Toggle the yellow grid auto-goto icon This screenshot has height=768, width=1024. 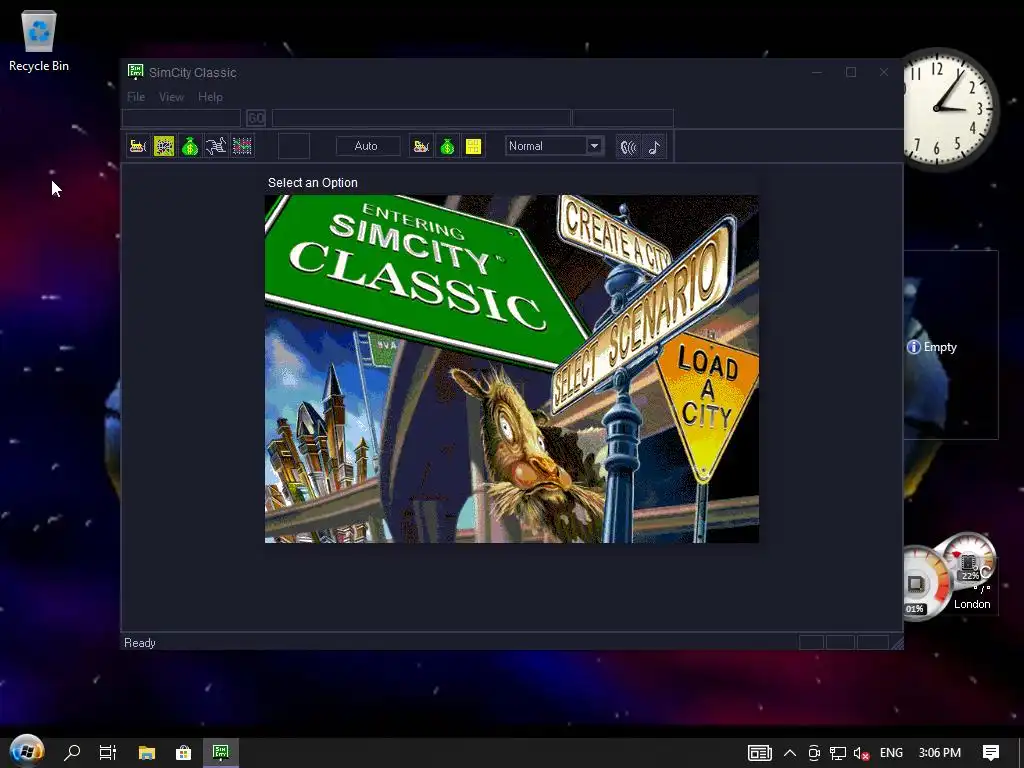point(473,146)
